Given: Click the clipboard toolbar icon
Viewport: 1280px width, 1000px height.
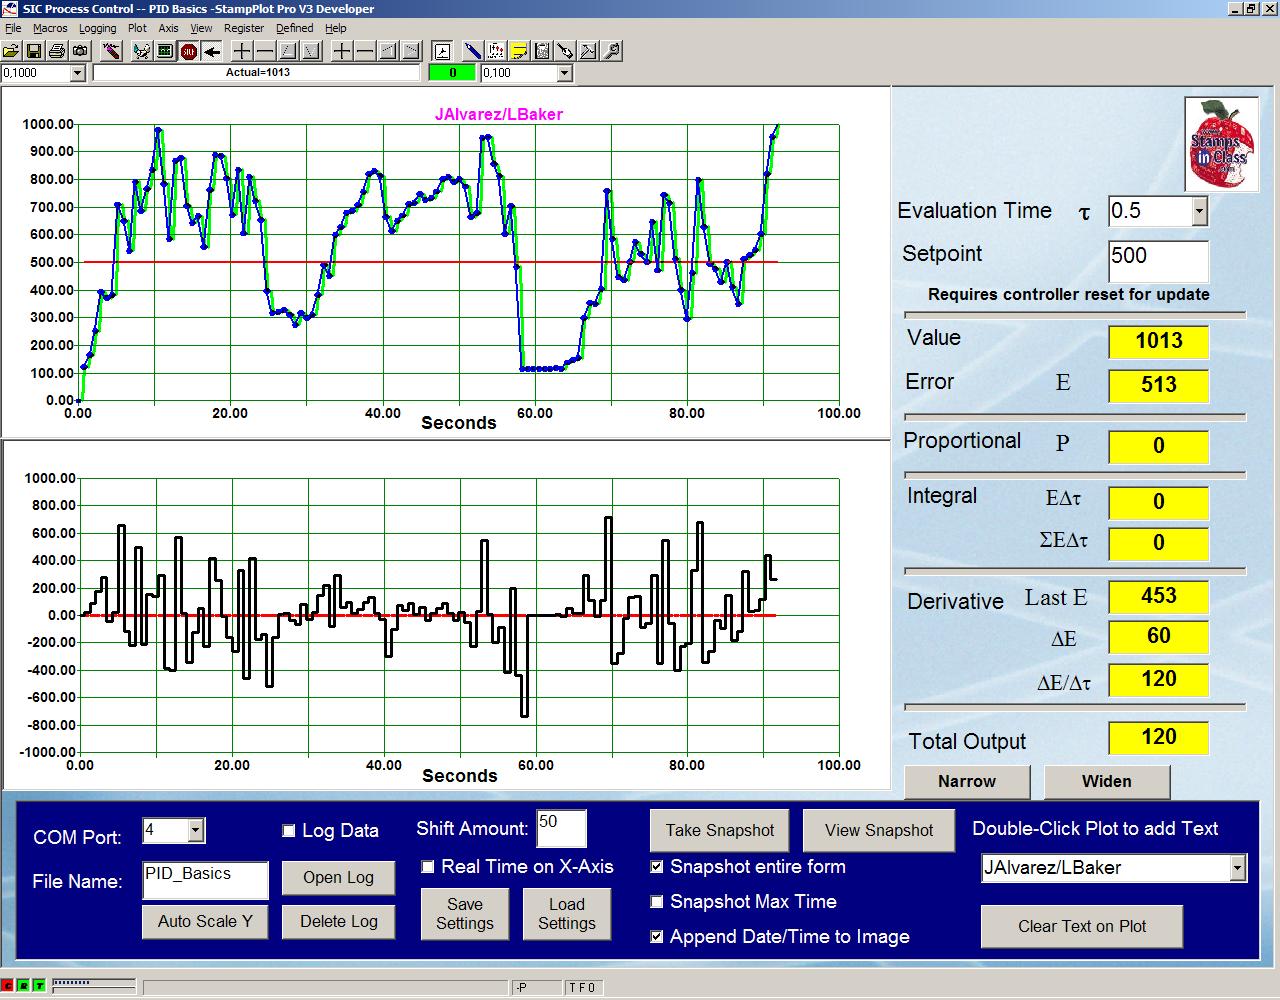Looking at the screenshot, I should (542, 51).
